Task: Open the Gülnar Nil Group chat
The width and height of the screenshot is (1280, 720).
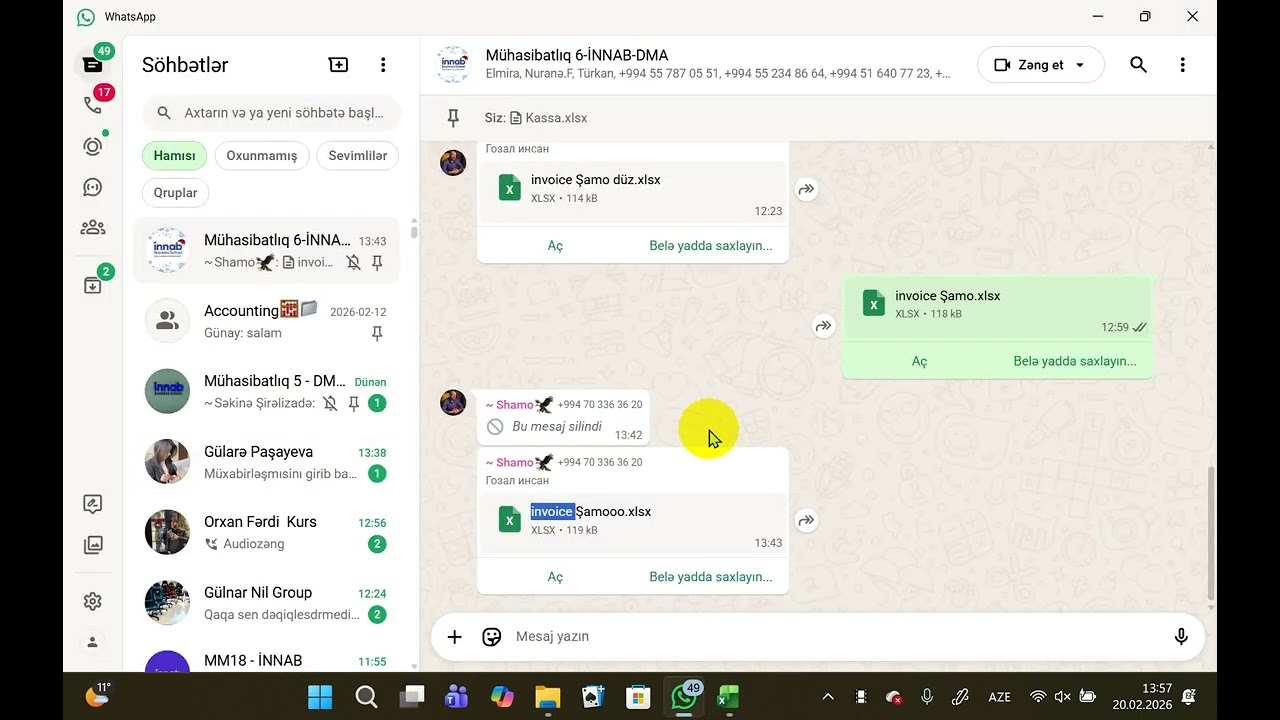Action: 266,602
